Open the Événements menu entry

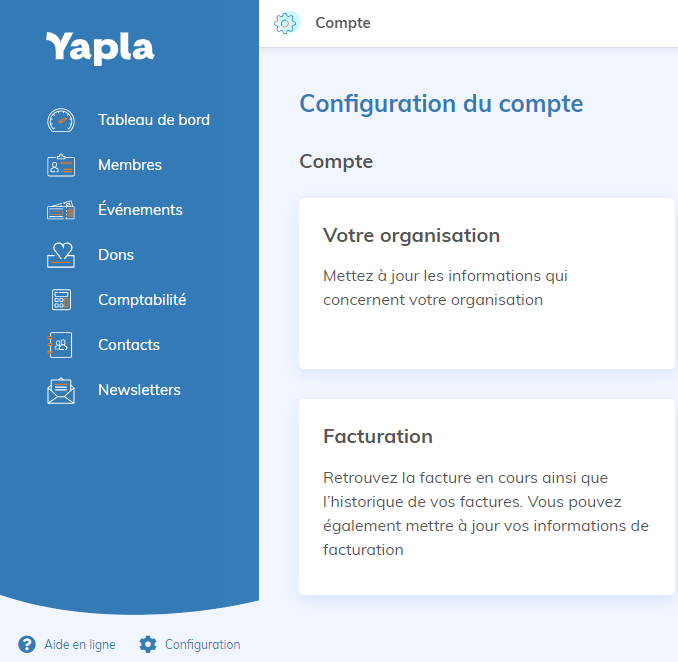(x=115, y=210)
